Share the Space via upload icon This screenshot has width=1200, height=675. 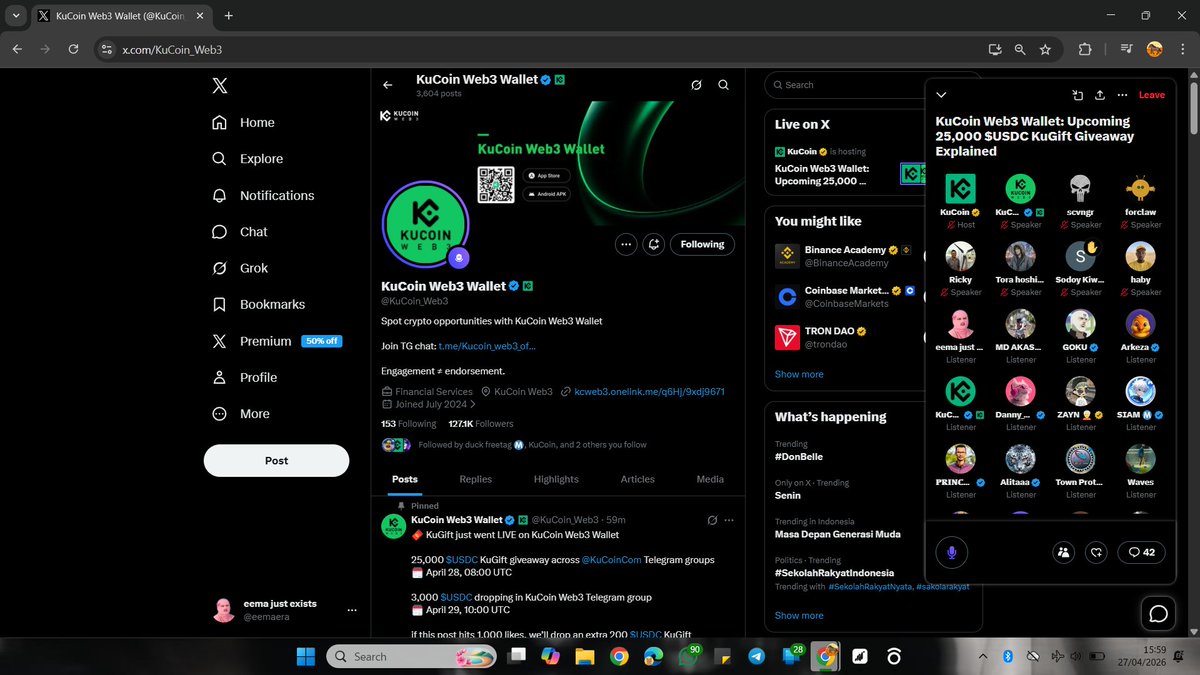(1100, 95)
